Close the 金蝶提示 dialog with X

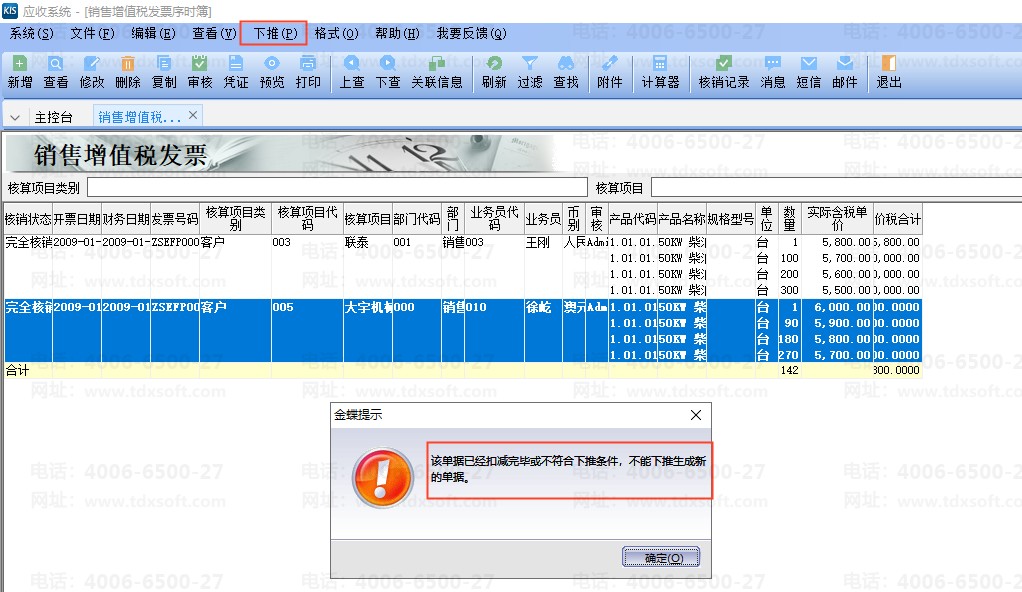696,415
